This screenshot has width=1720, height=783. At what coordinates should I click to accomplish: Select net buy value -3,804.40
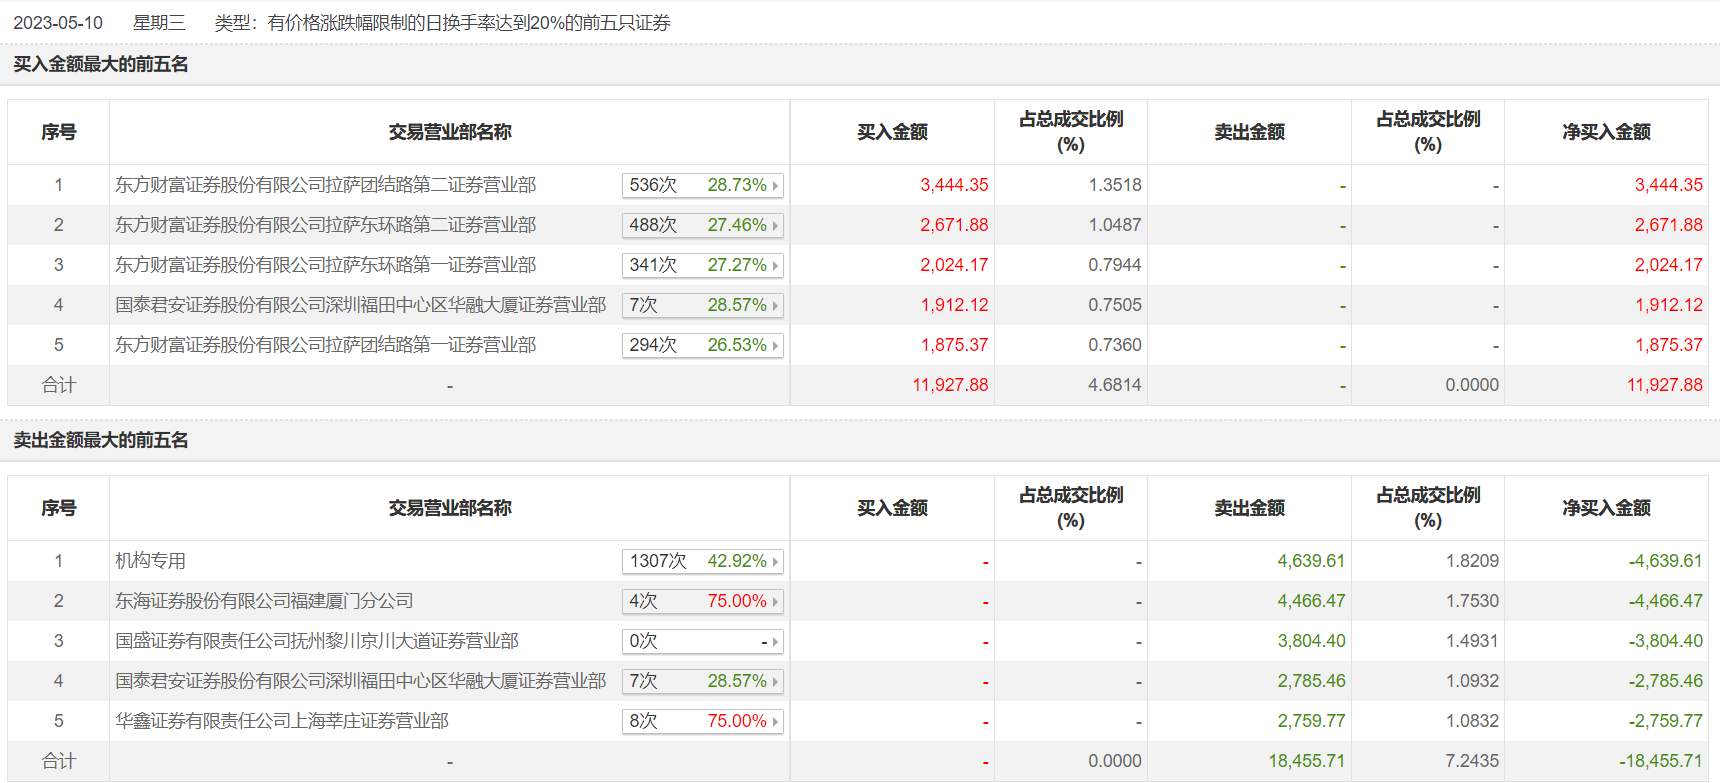point(1665,641)
